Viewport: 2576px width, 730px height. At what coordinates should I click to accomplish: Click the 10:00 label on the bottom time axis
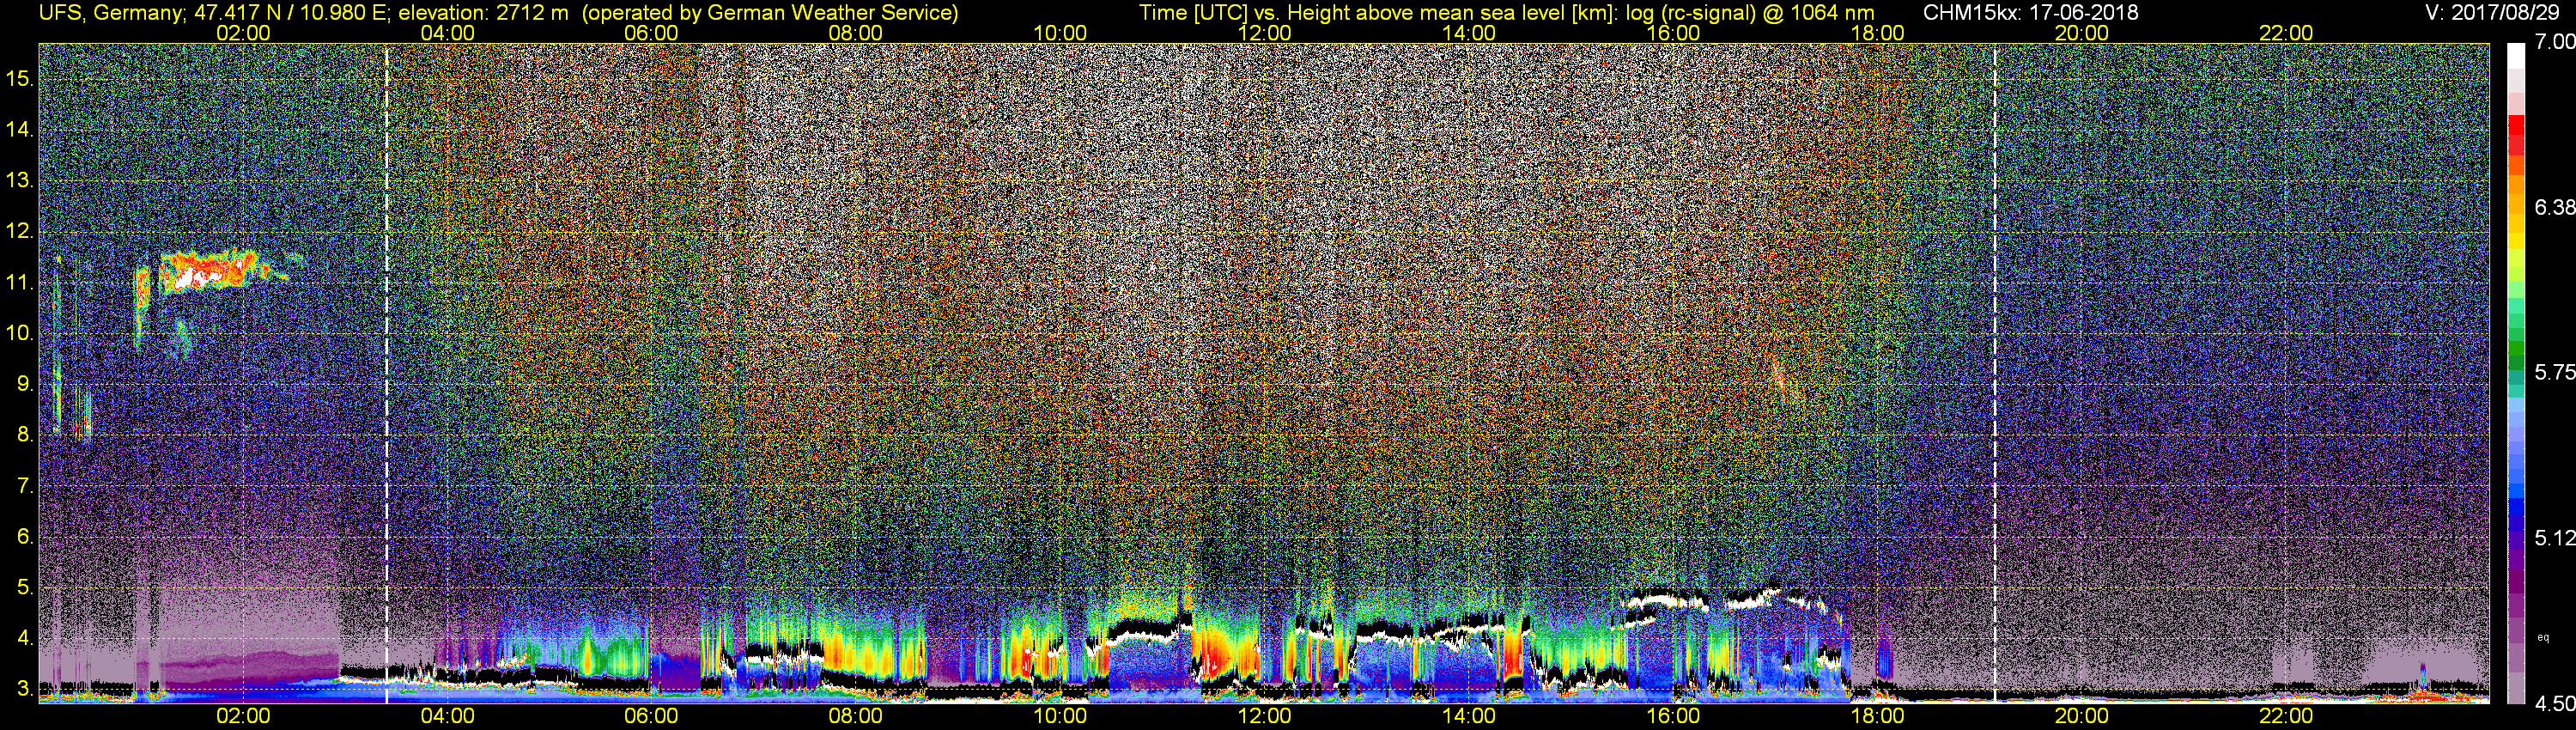pyautogui.click(x=1060, y=716)
